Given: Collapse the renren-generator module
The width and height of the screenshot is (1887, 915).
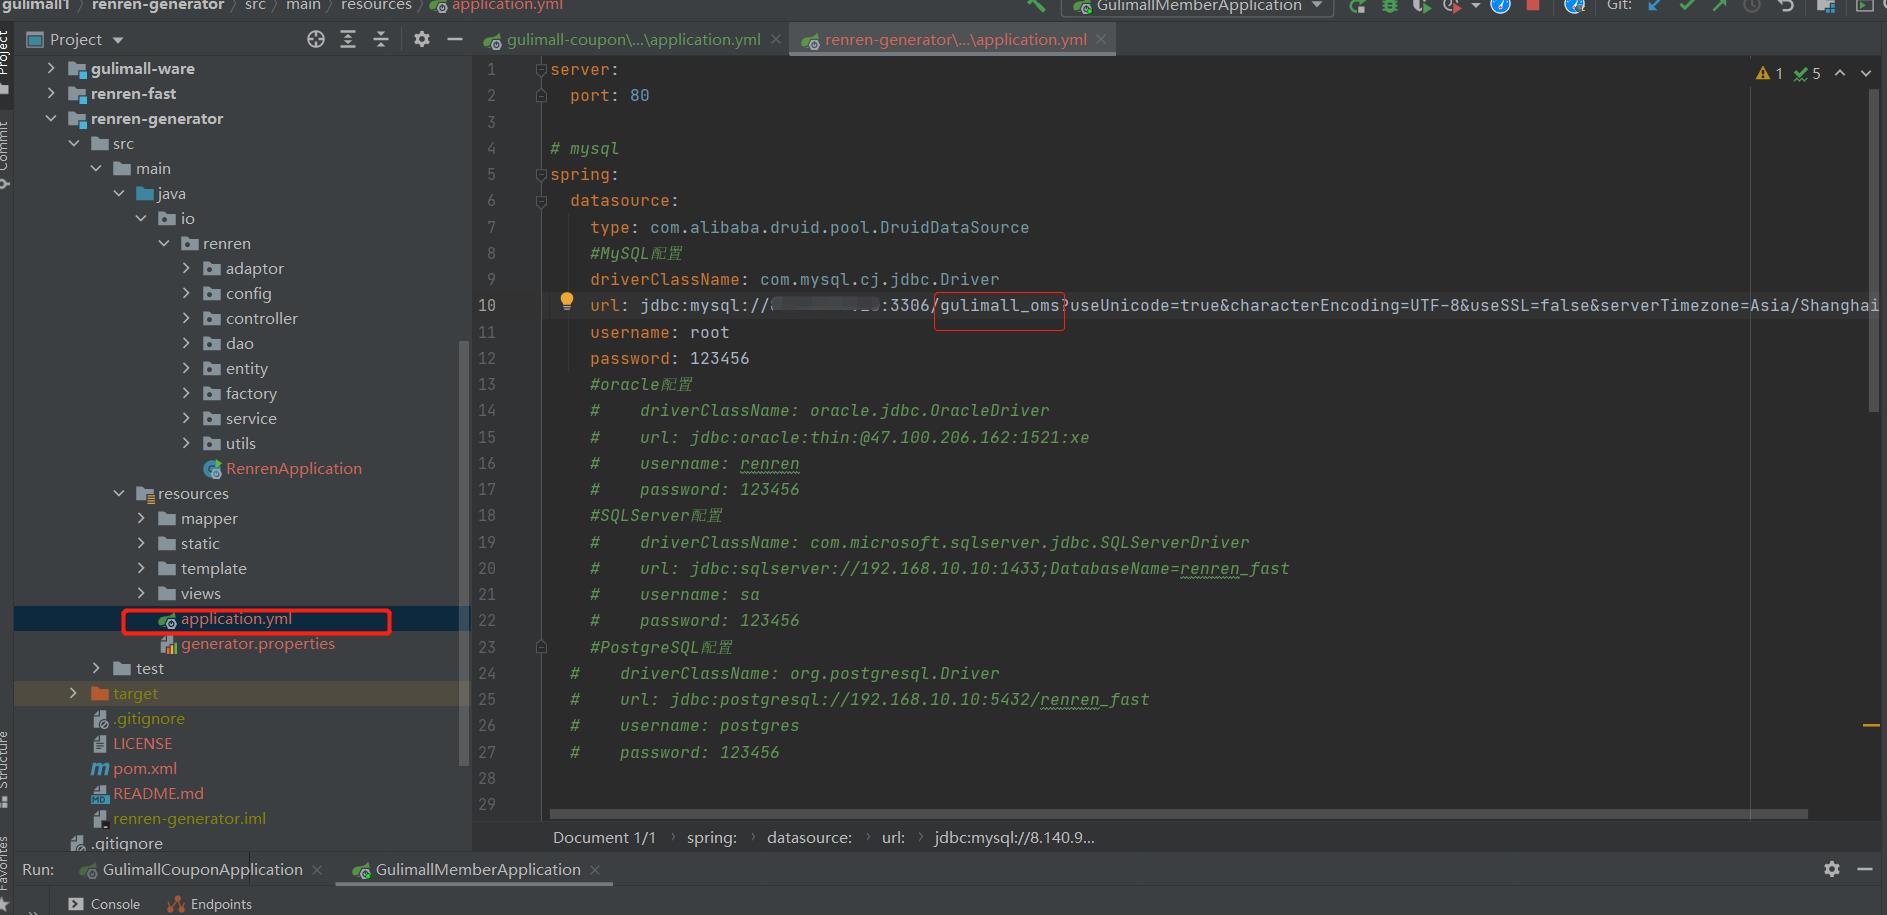Looking at the screenshot, I should coord(51,118).
